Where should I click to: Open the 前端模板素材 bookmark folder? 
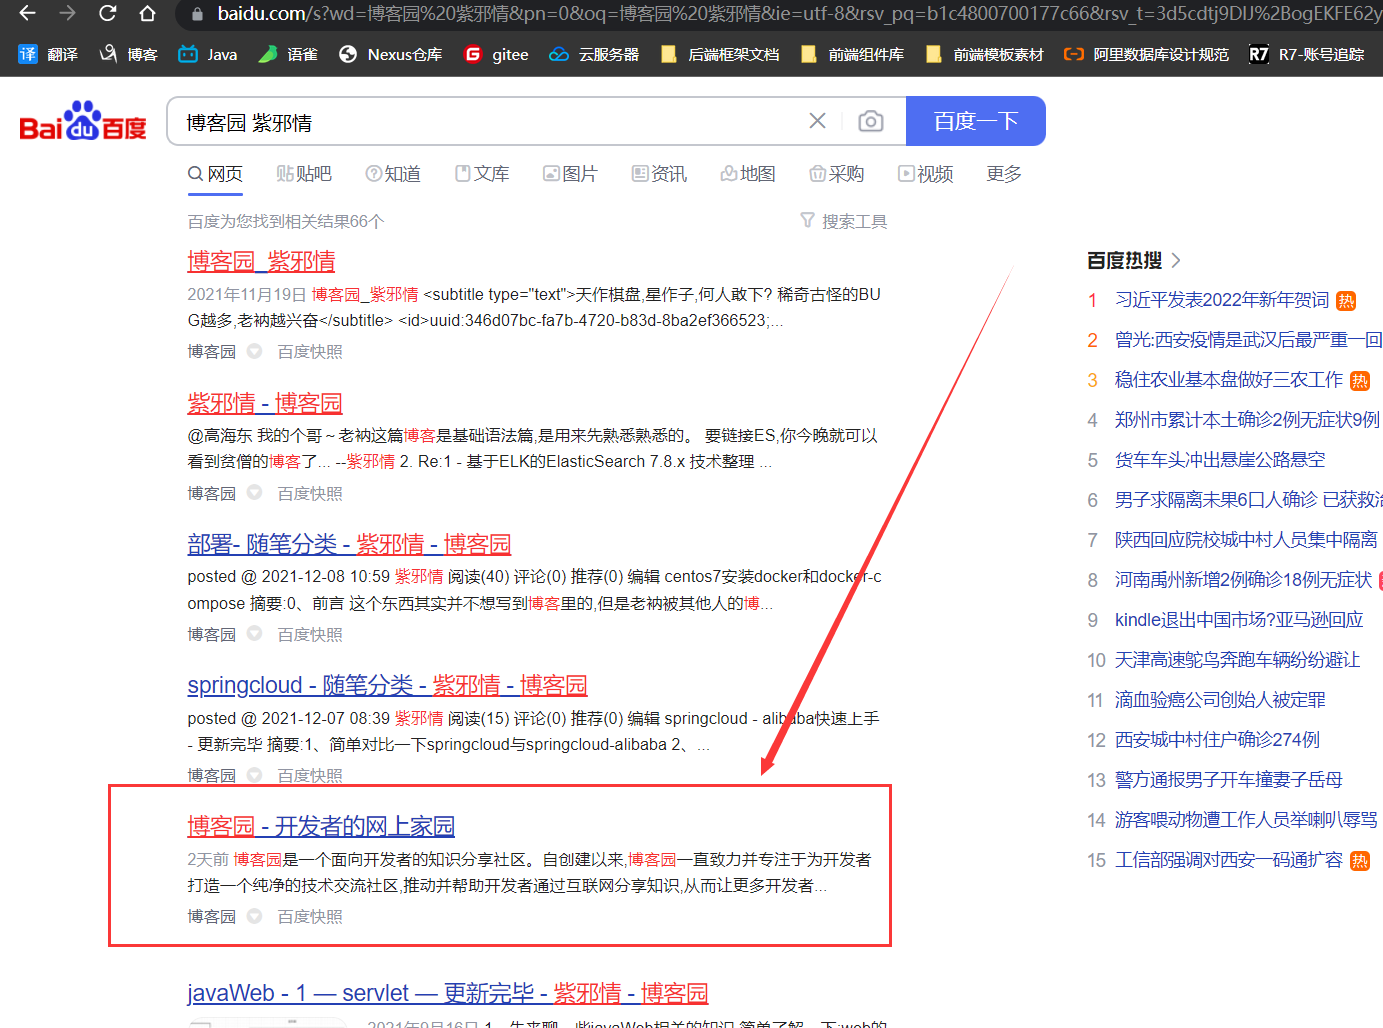point(984,54)
